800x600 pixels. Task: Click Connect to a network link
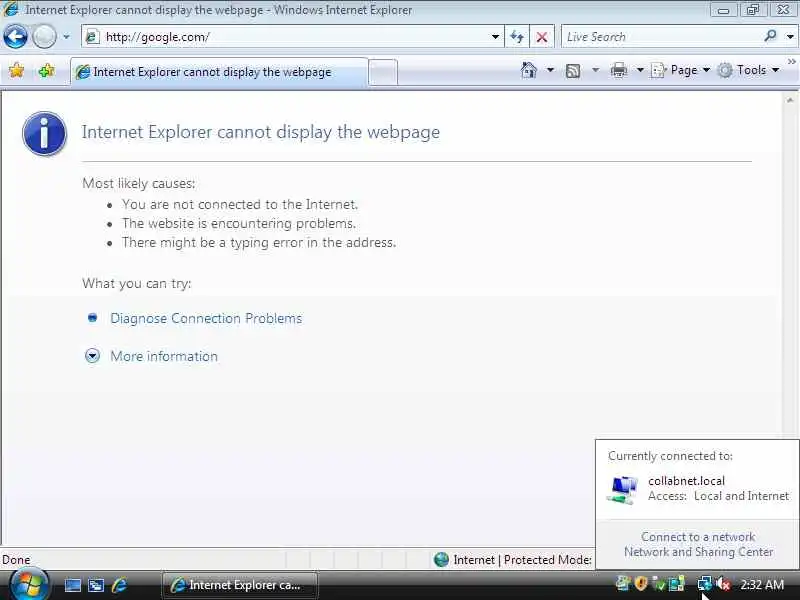point(698,537)
